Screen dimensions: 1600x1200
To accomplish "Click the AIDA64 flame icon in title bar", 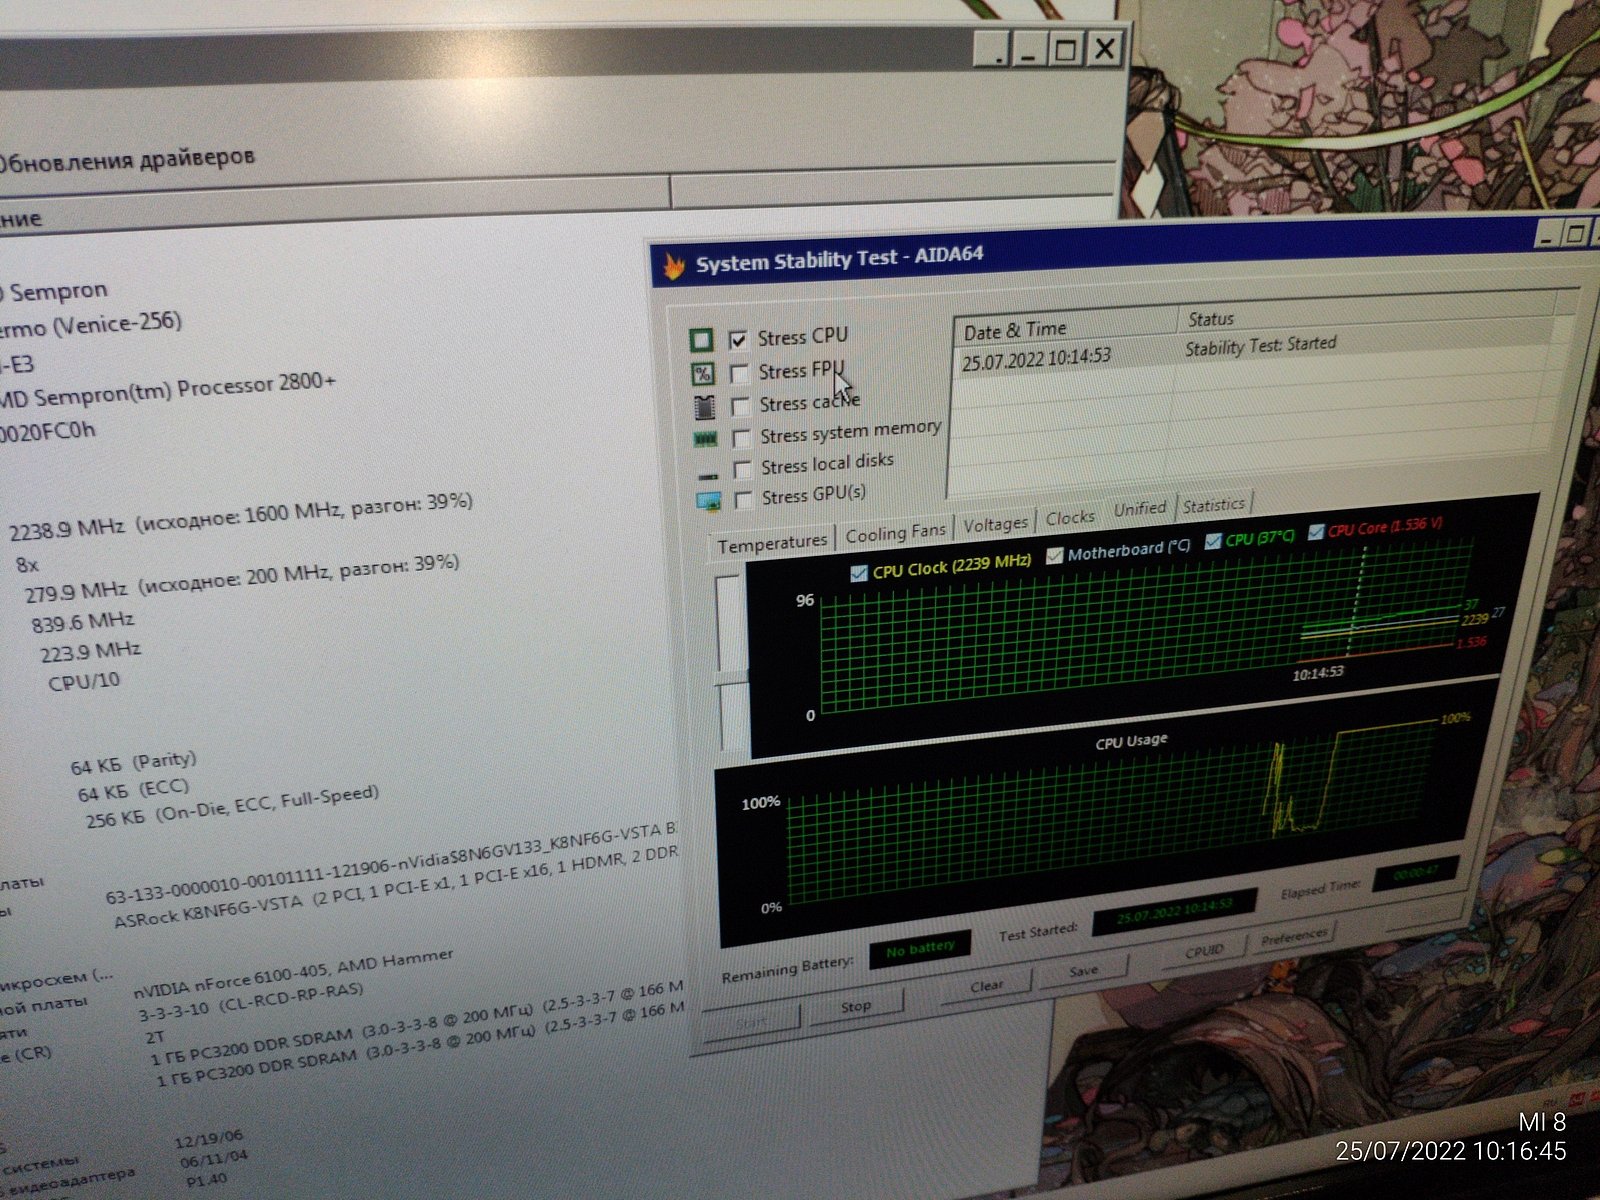I will coord(674,267).
